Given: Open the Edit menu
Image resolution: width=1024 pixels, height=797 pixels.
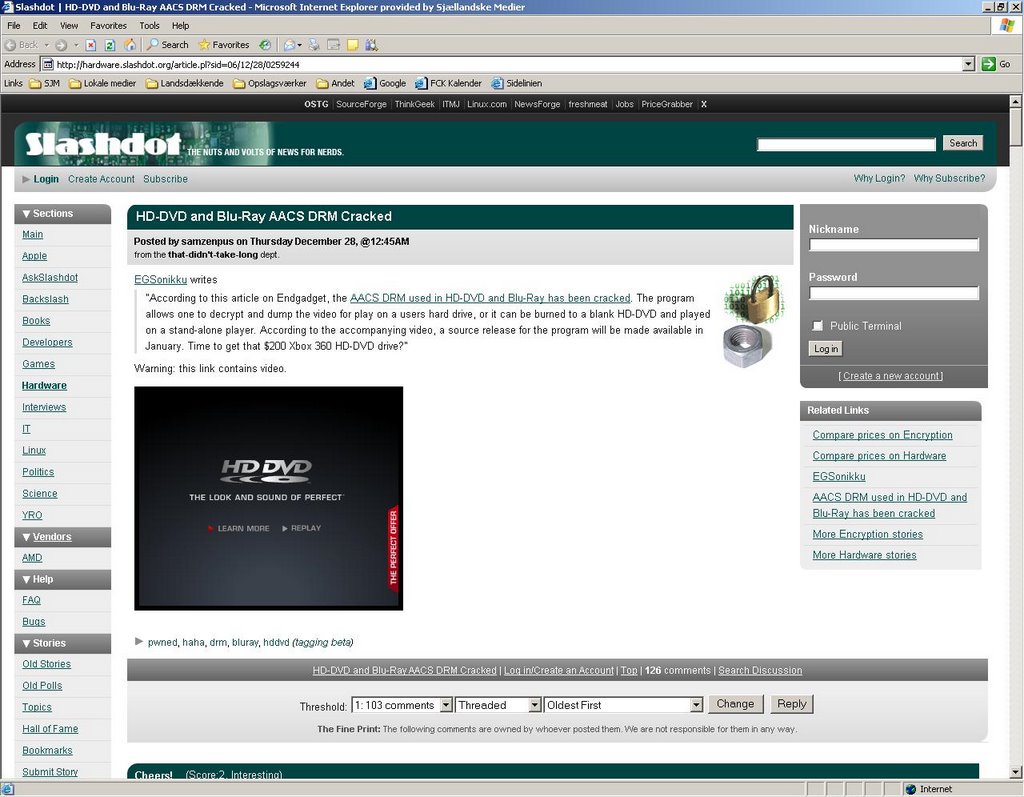Looking at the screenshot, I should (40, 25).
